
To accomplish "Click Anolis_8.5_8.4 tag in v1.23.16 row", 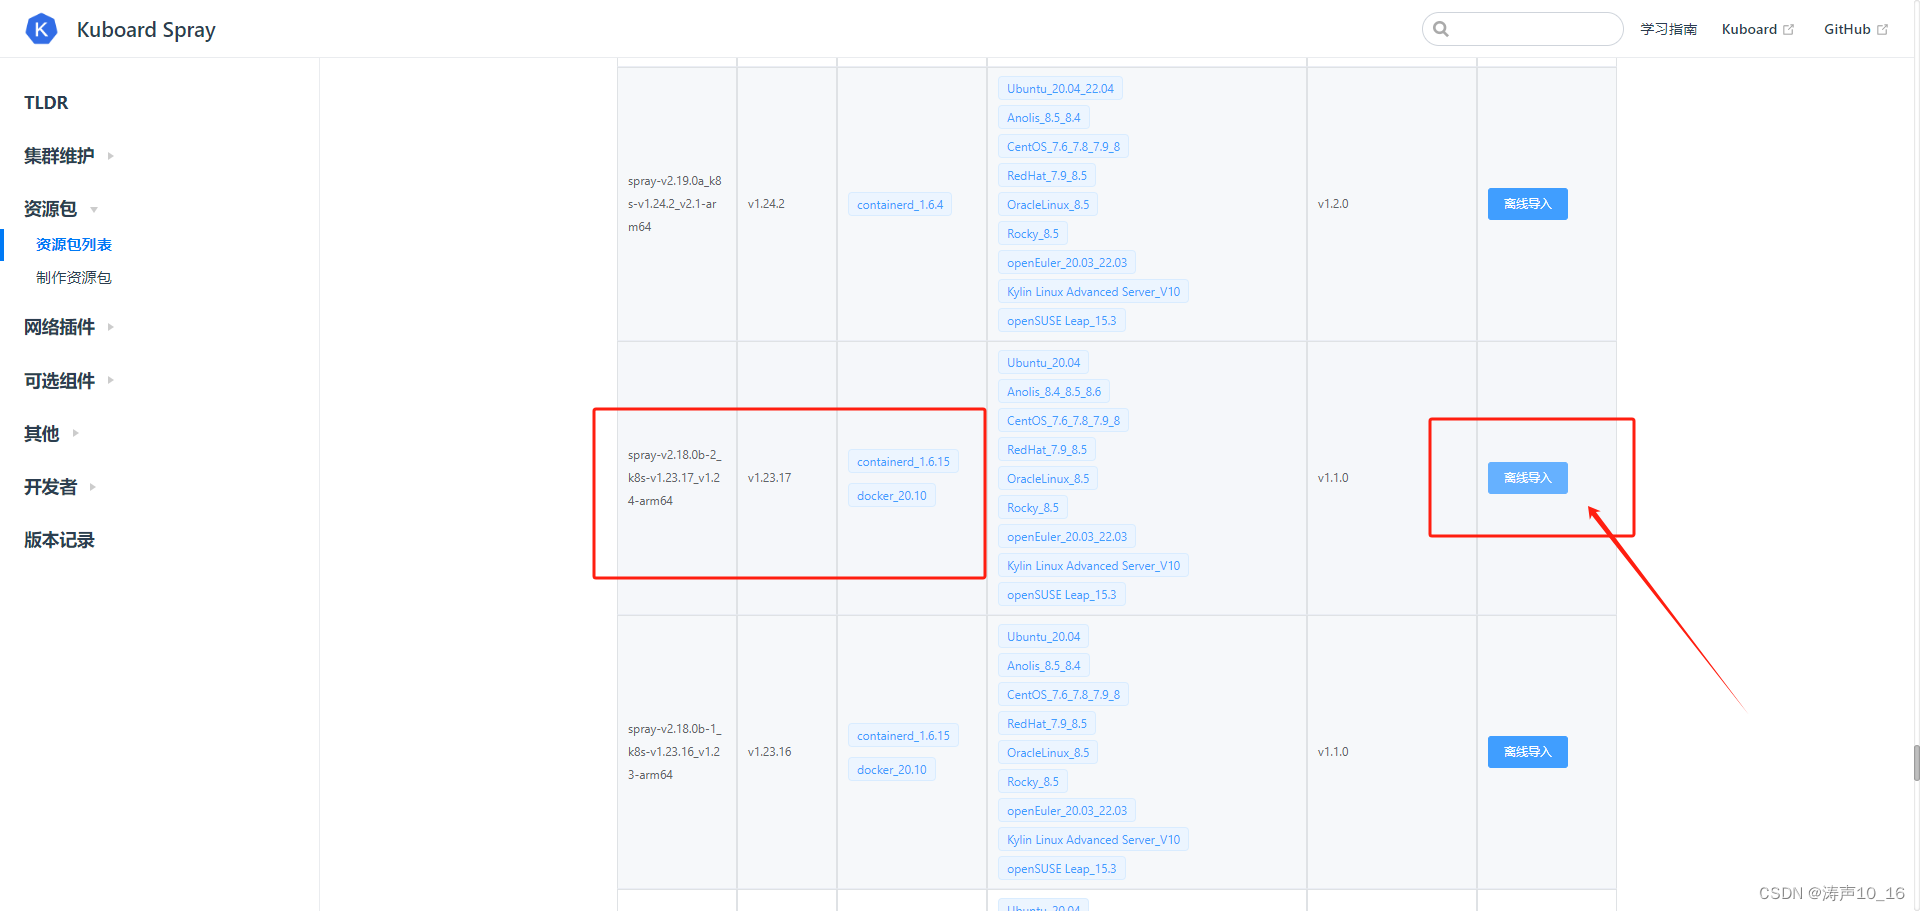I will pos(1043,665).
